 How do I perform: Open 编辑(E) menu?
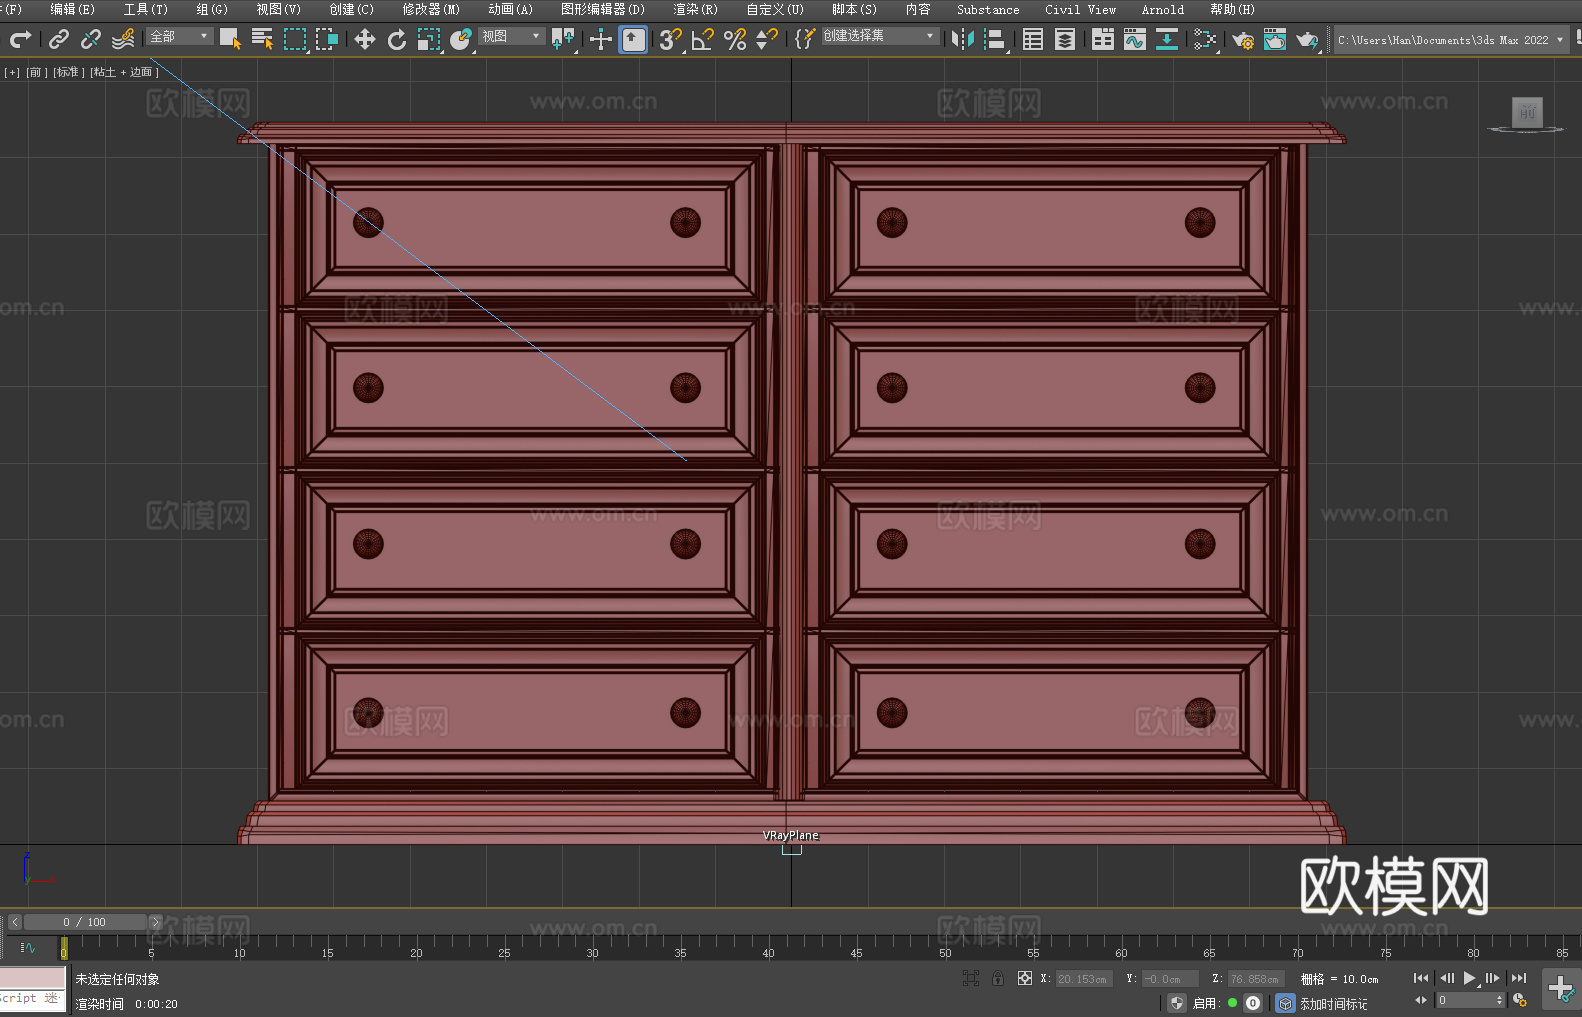click(x=72, y=9)
